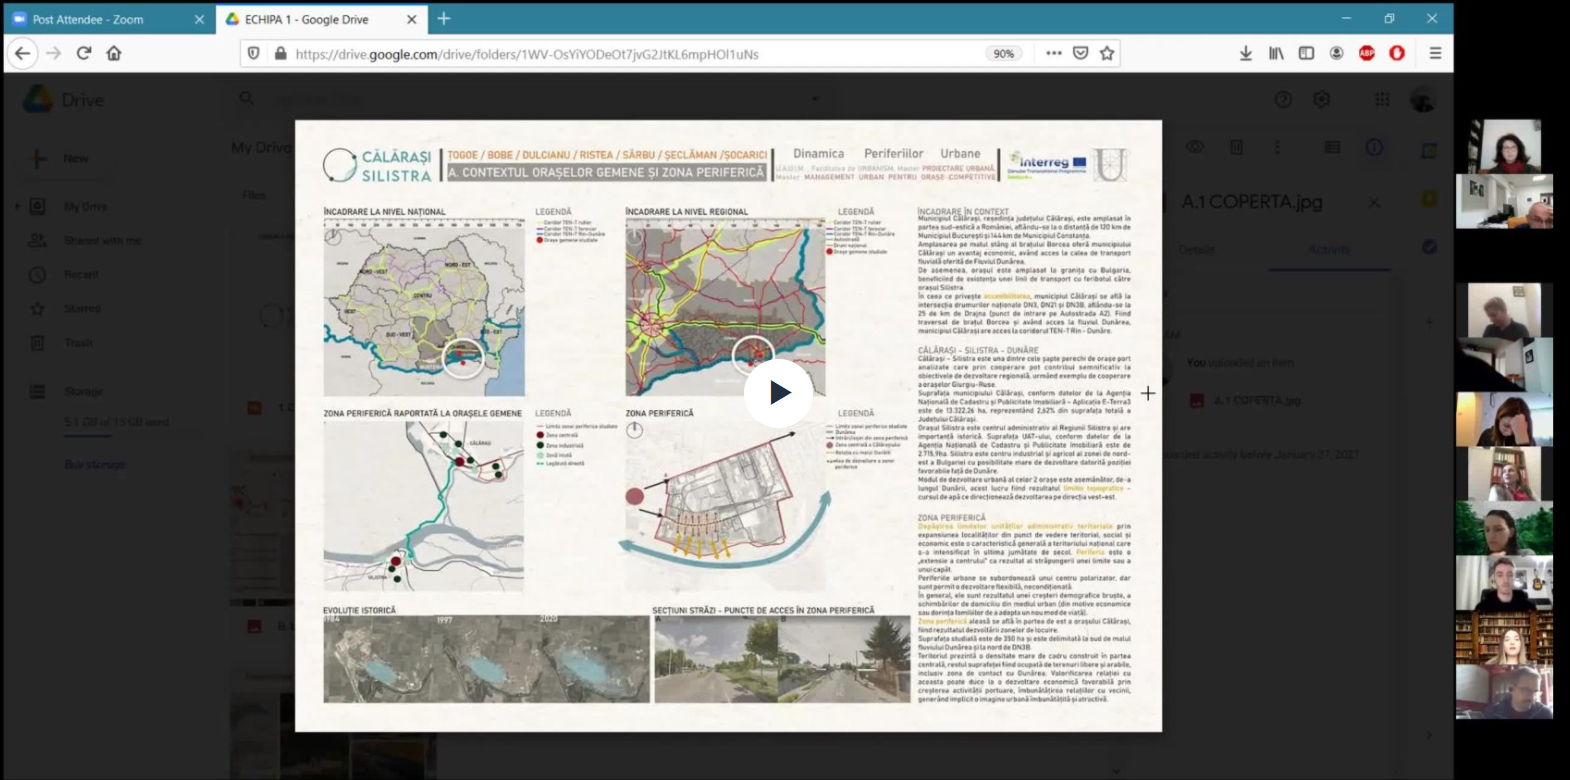Toggle the view details info button
The height and width of the screenshot is (780, 1570).
click(x=1374, y=147)
